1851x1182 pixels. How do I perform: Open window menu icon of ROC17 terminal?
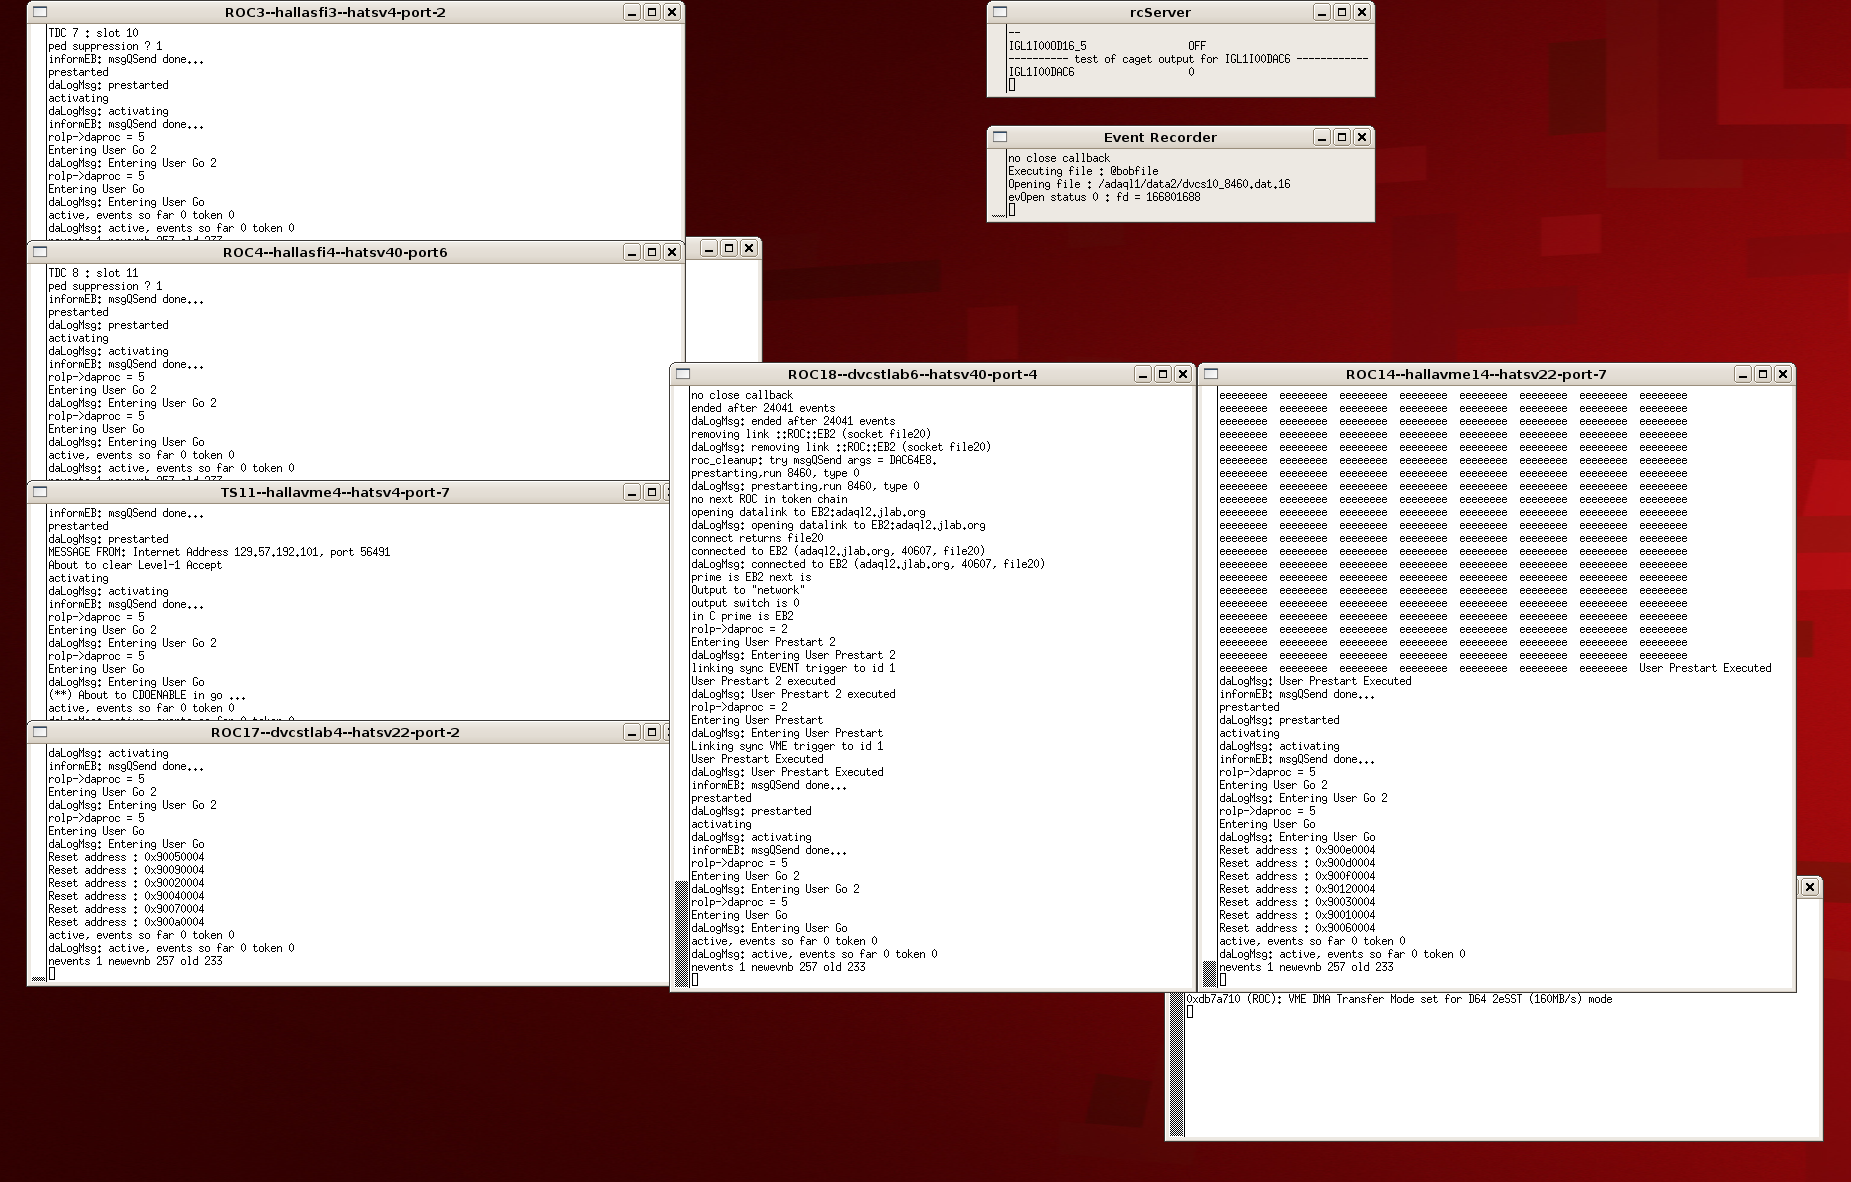point(40,732)
